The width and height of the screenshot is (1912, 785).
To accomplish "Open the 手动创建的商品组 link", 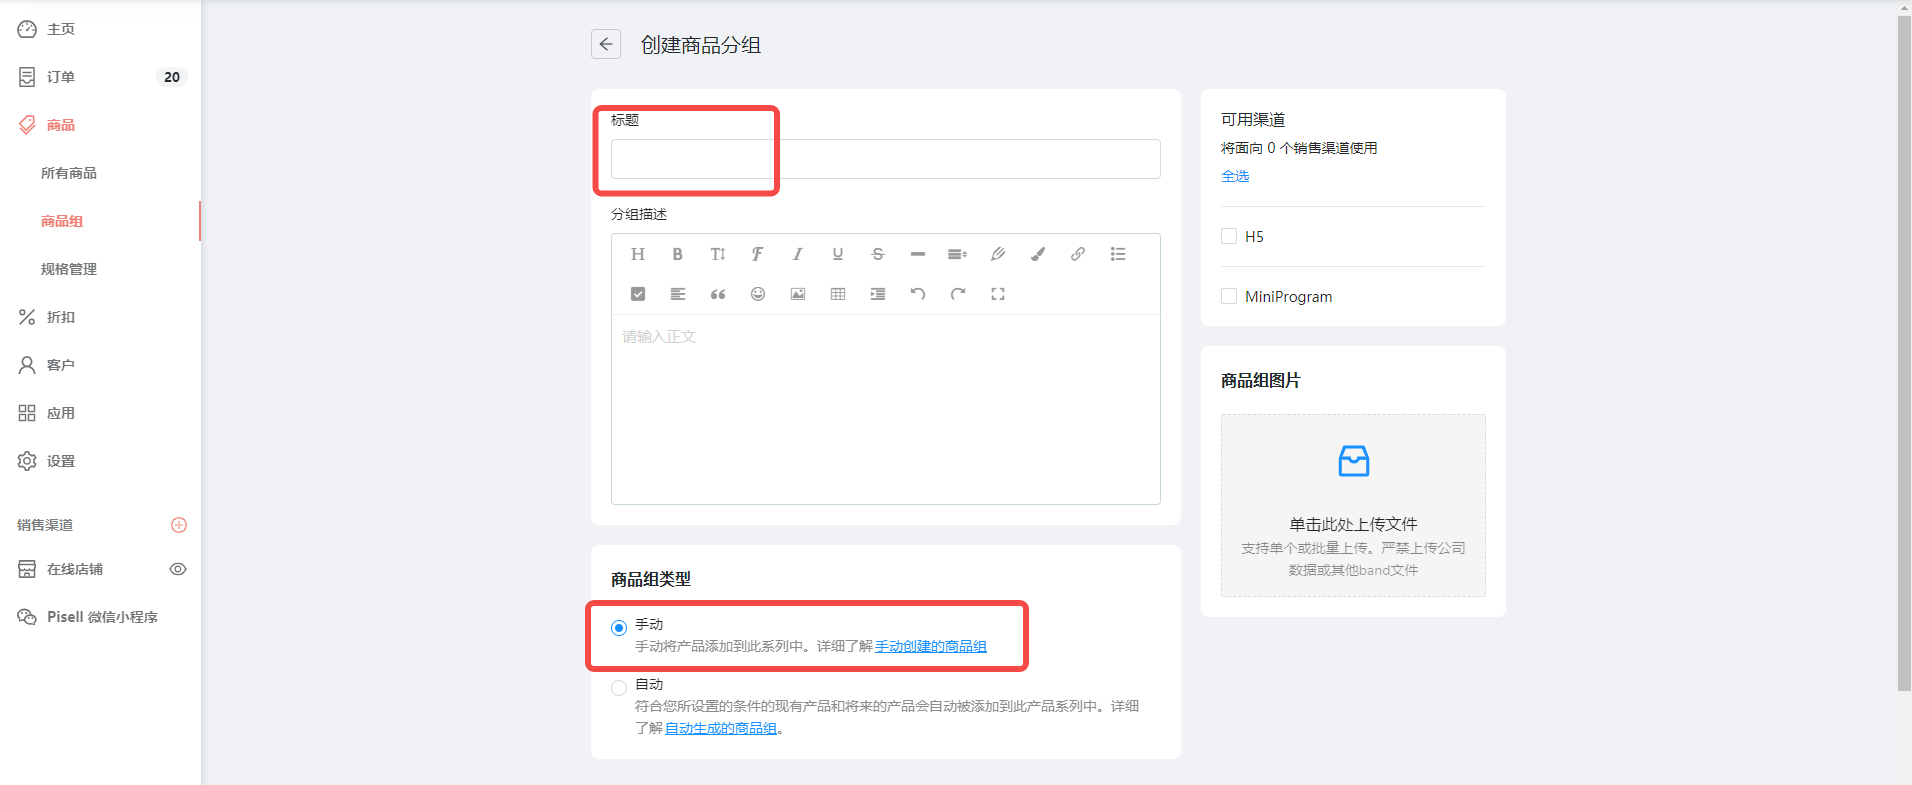I will 931,646.
